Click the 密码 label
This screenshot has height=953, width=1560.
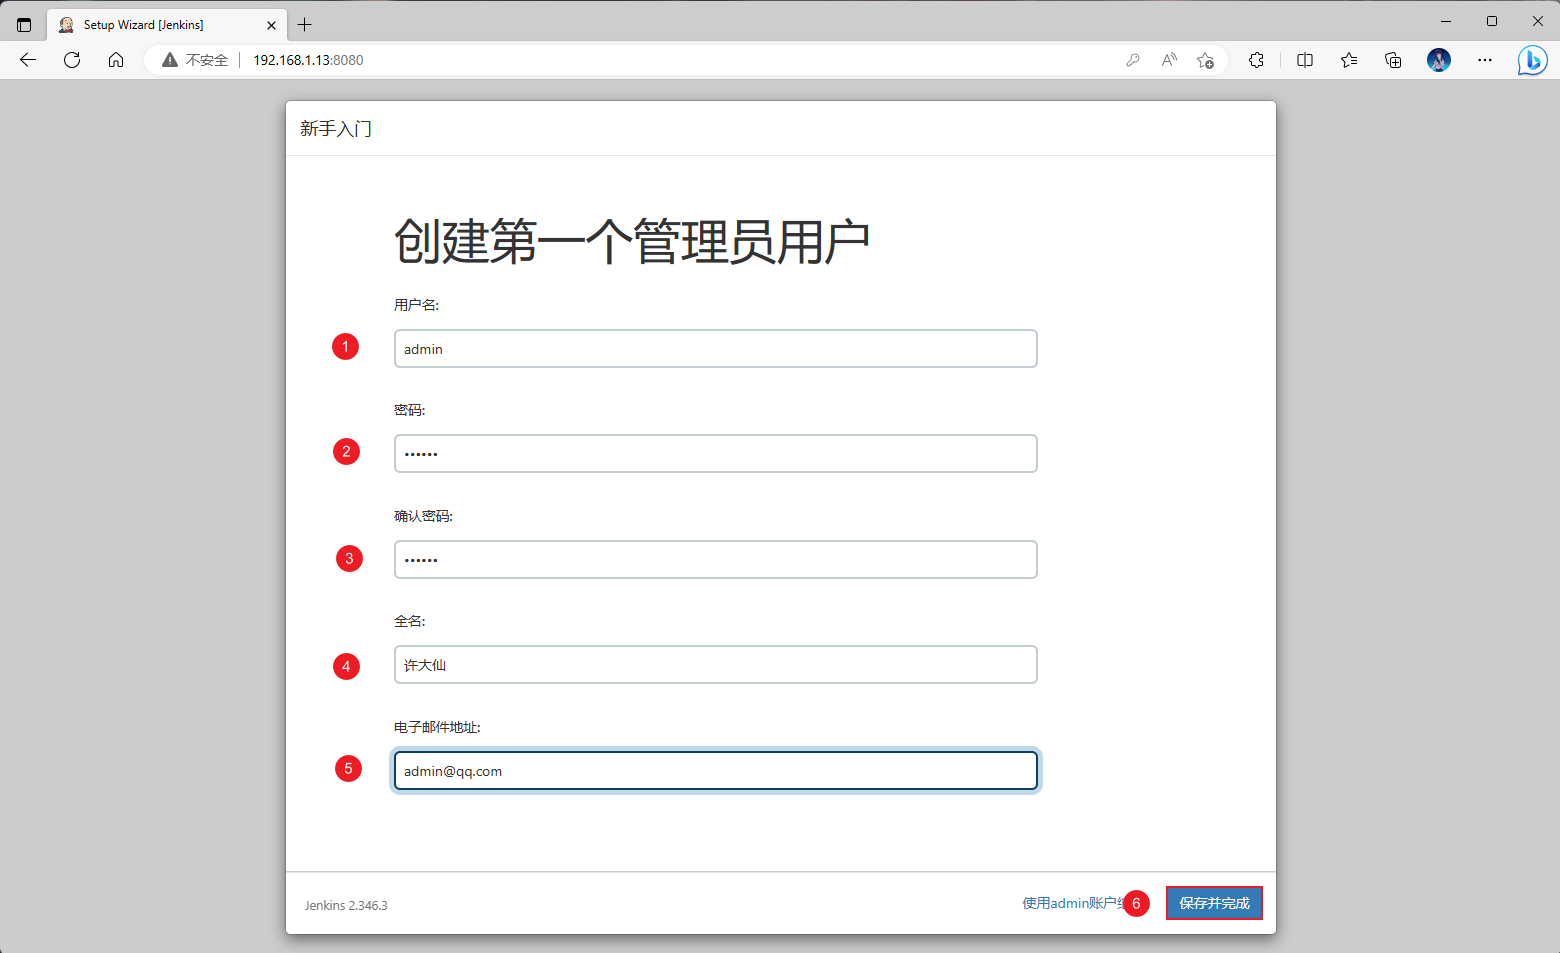point(409,410)
